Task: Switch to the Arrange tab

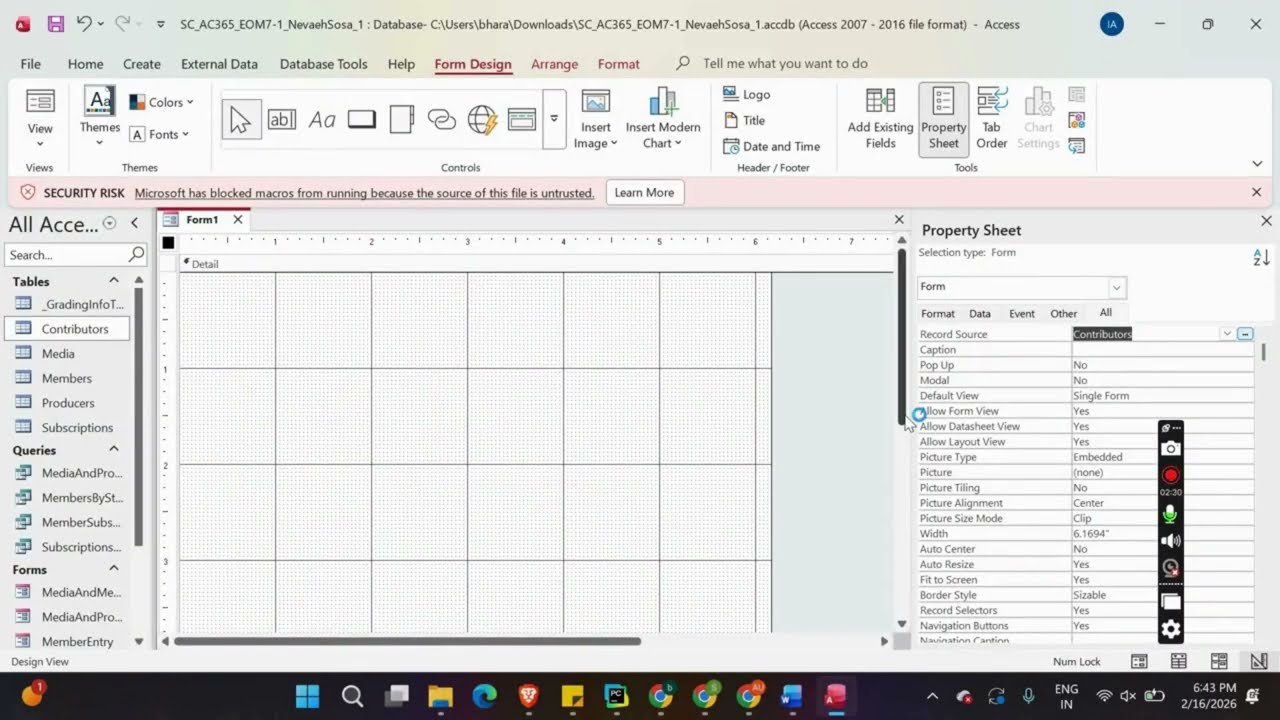Action: pyautogui.click(x=554, y=64)
